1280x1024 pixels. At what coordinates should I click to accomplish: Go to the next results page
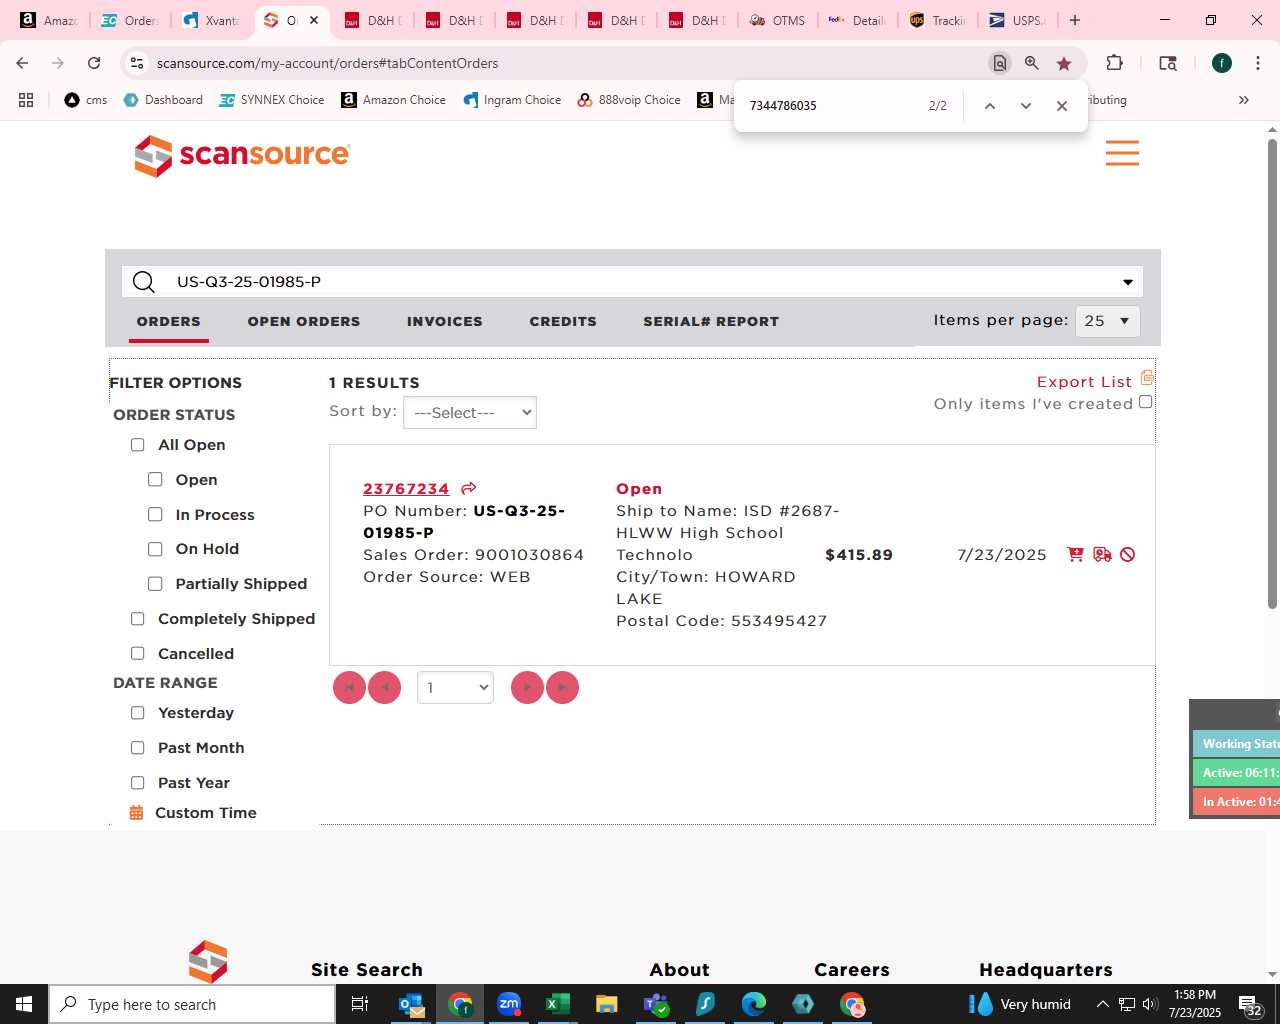pos(527,687)
